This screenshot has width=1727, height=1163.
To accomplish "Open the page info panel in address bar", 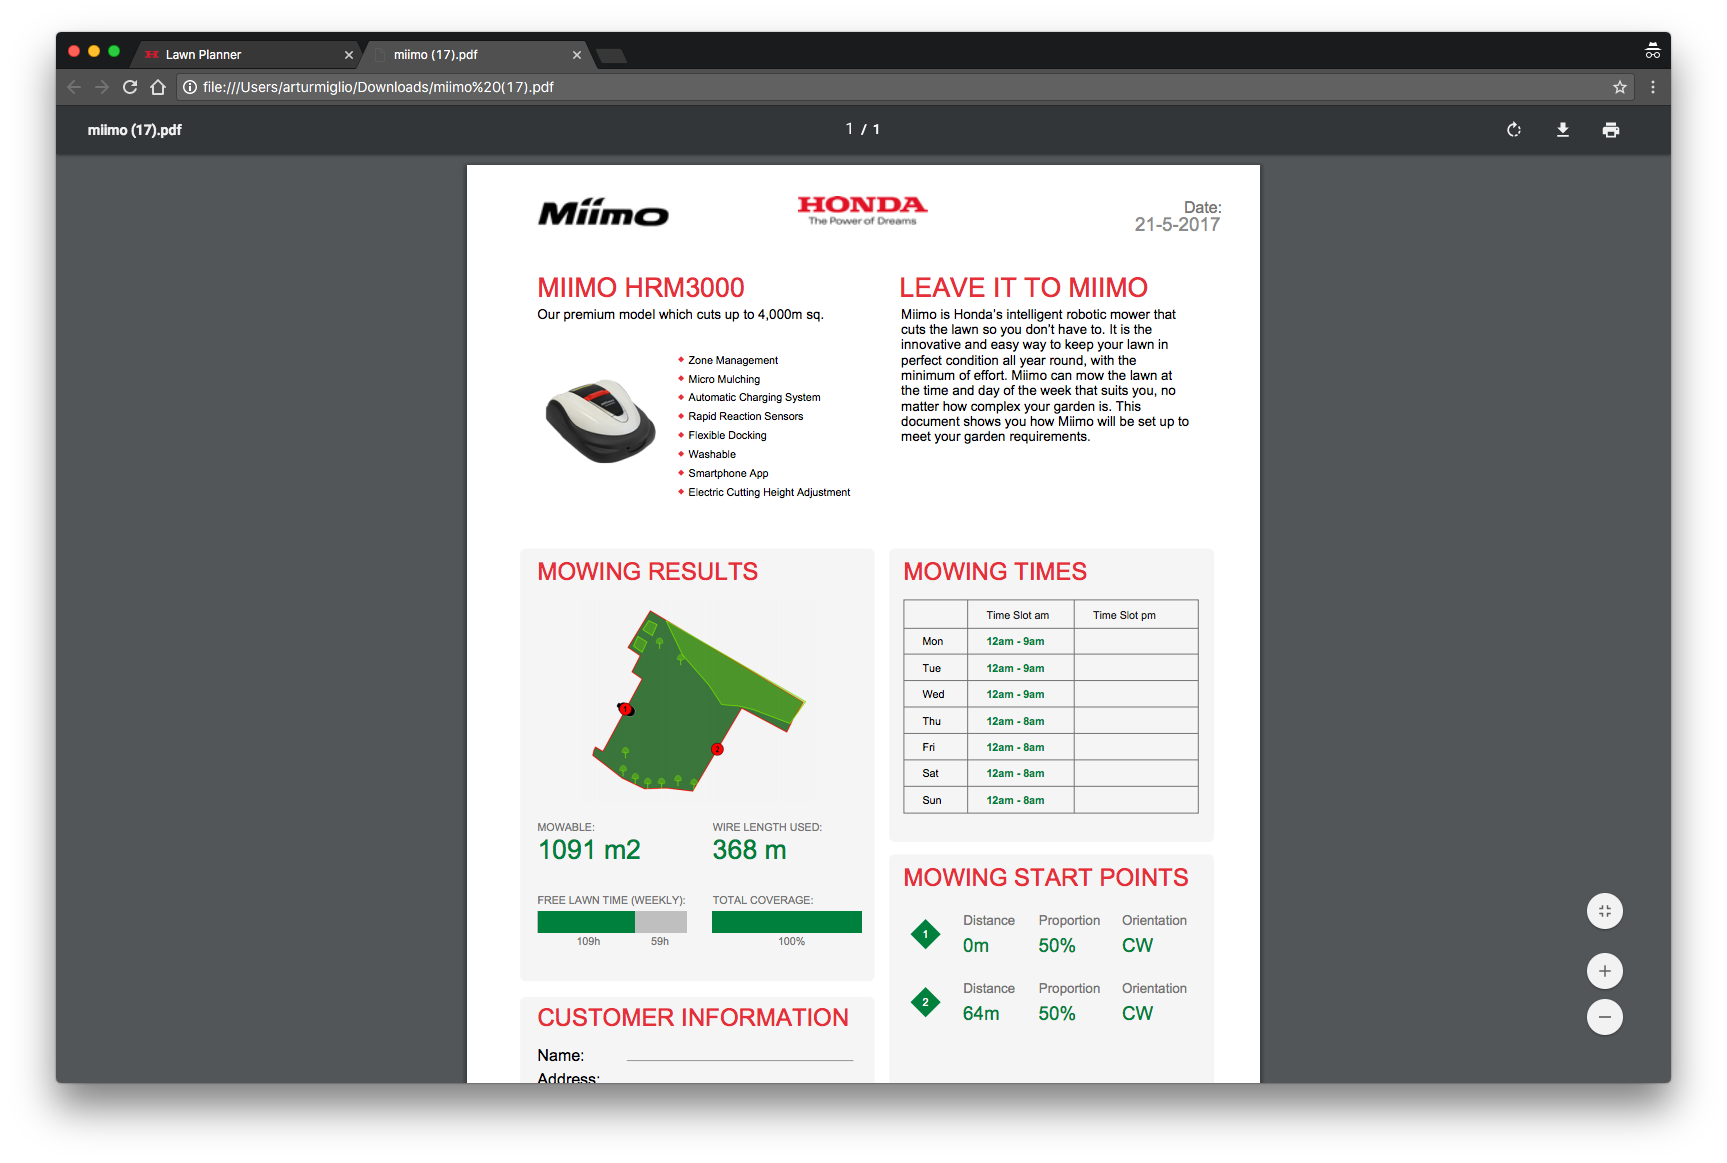I will (x=190, y=87).
